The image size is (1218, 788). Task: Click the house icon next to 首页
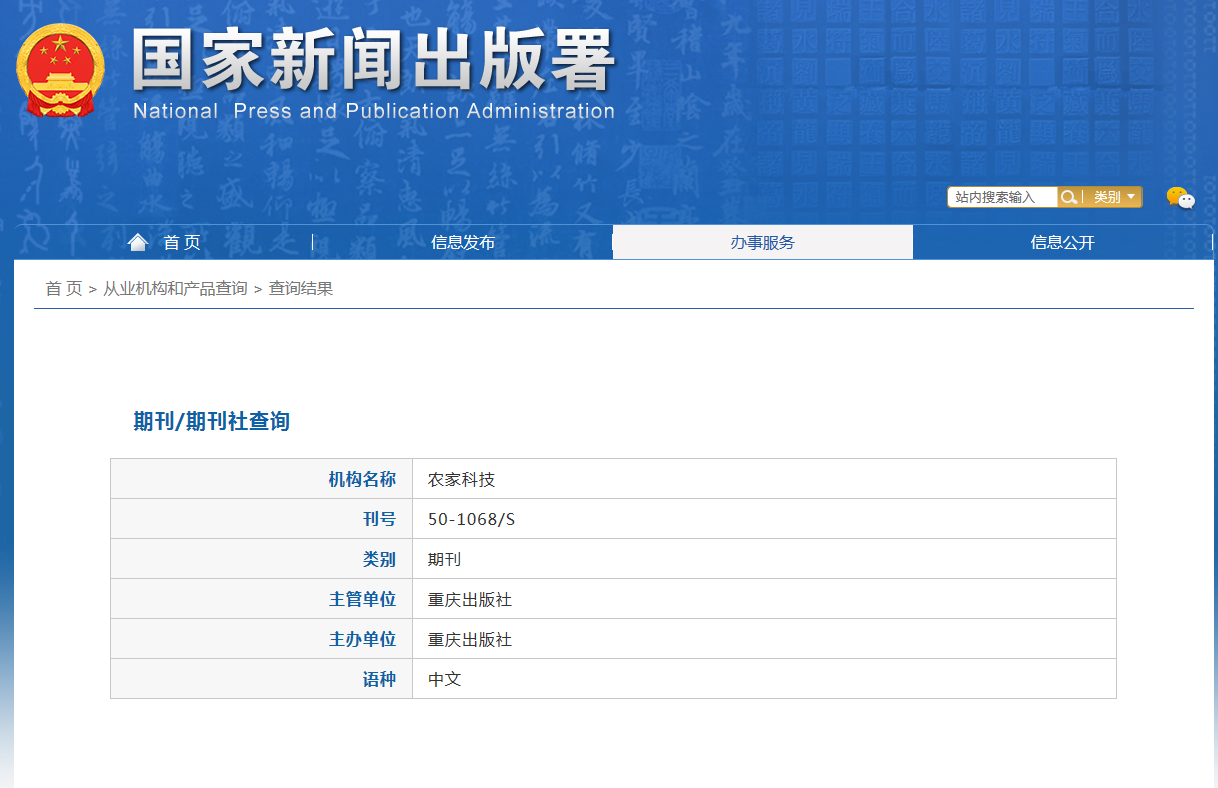137,241
